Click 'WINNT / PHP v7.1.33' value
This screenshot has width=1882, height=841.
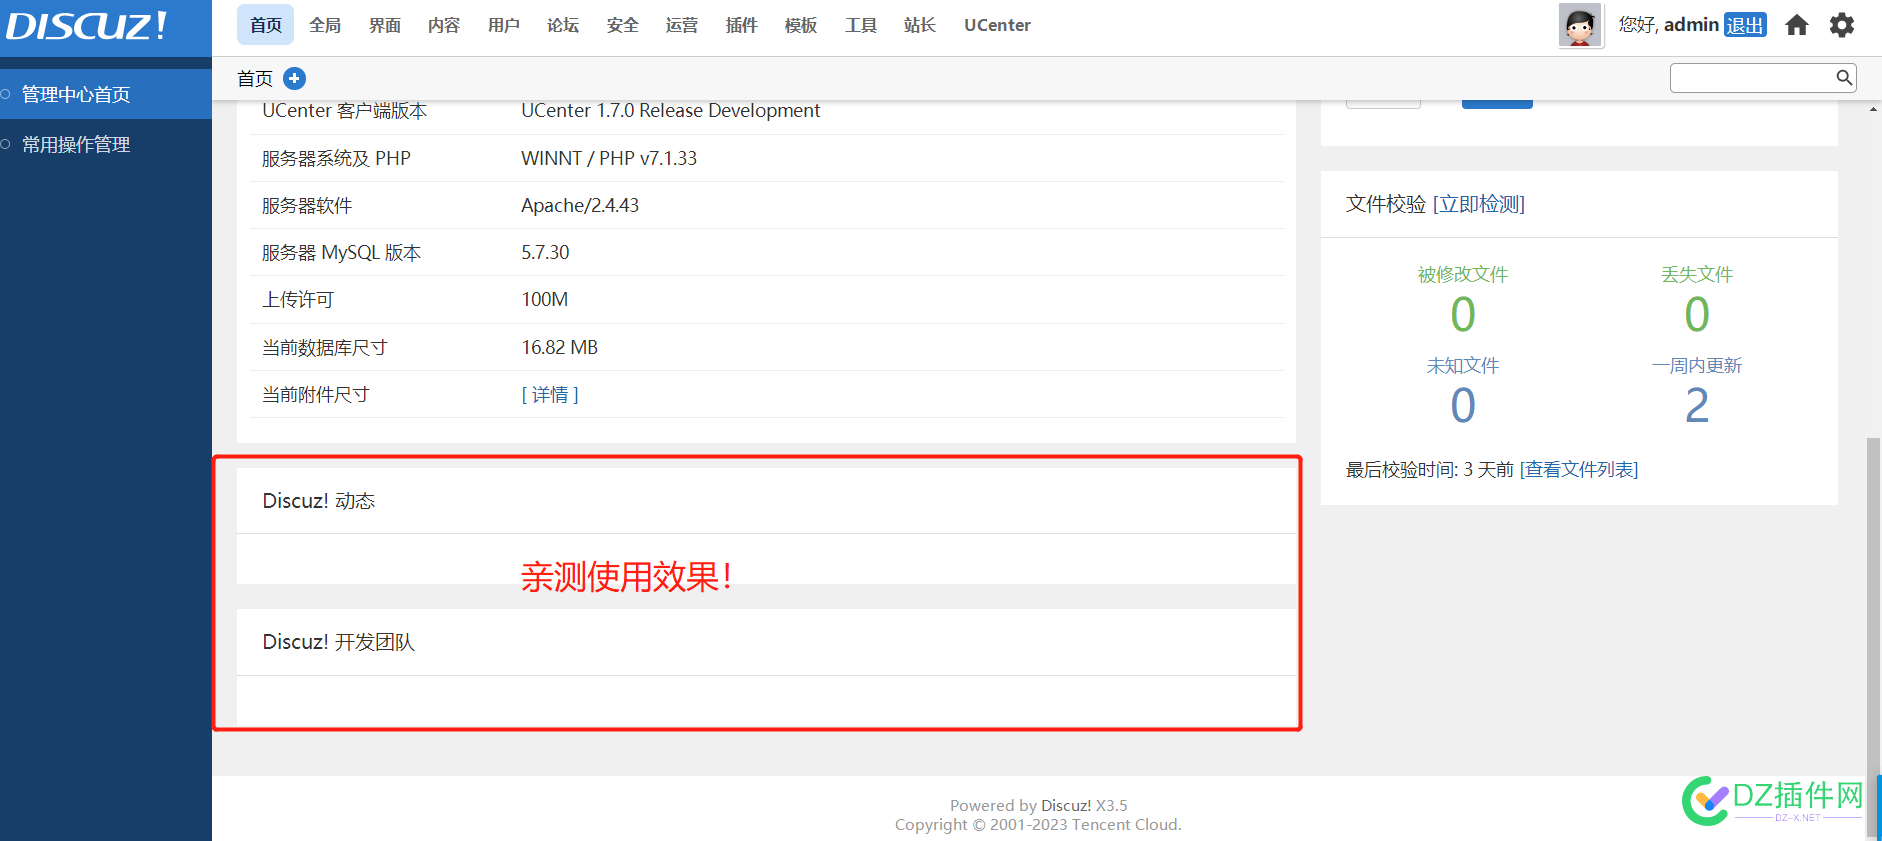609,158
